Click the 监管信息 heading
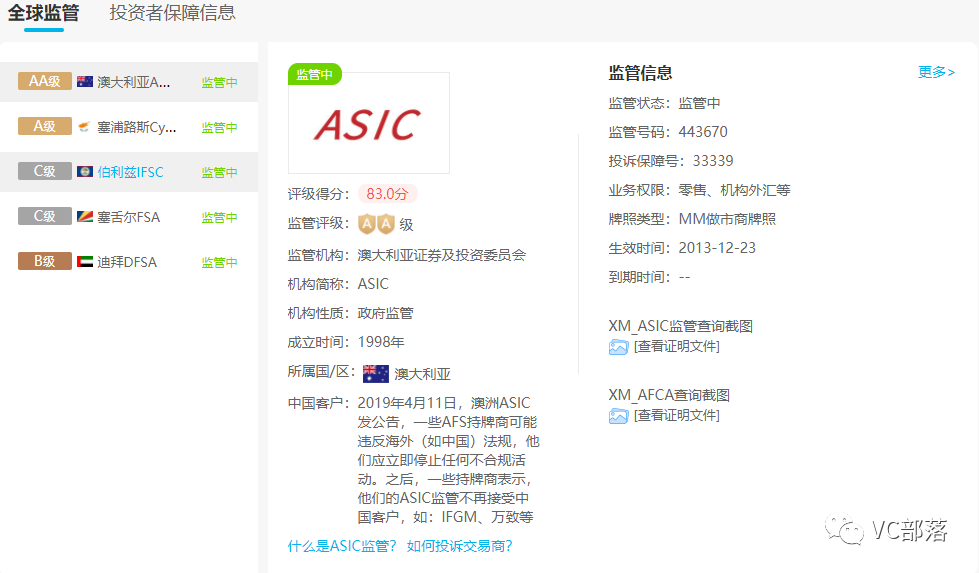Screen dimensions: 979x573 pos(641,72)
